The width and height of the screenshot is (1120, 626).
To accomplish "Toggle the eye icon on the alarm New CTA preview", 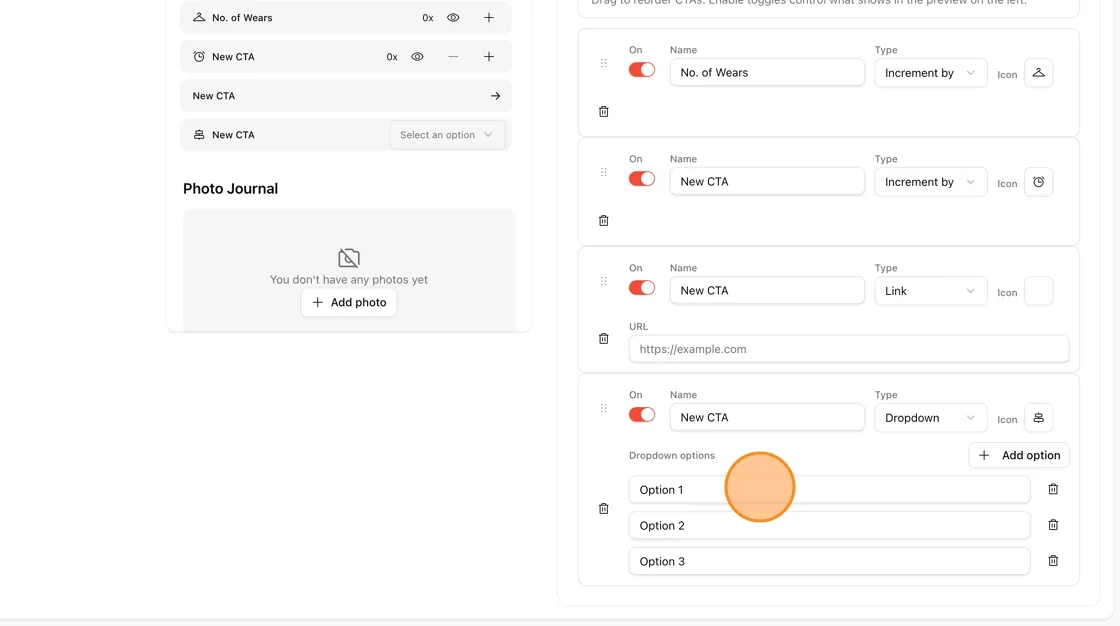I will pos(417,56).
